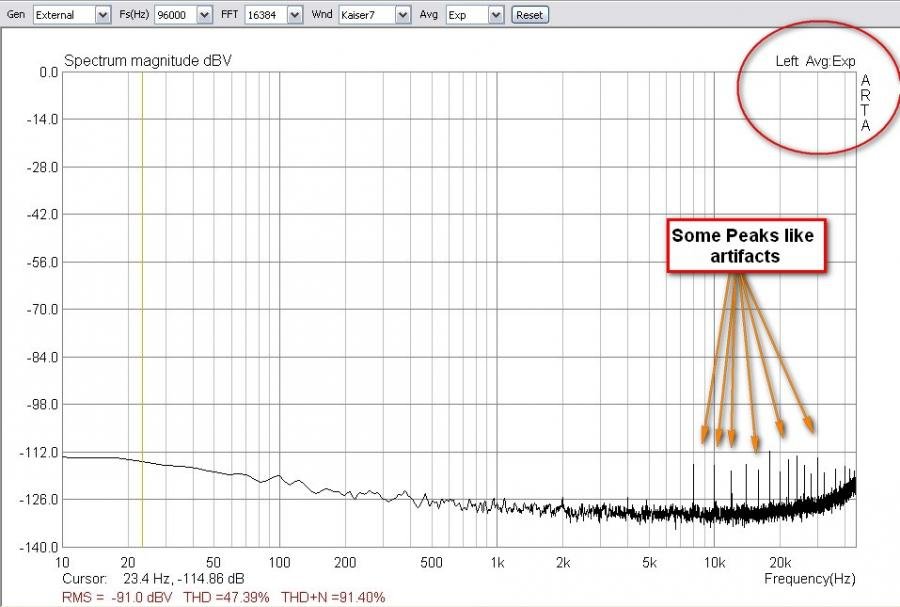Click the 'Left Avg:Exp' channel label

point(815,61)
